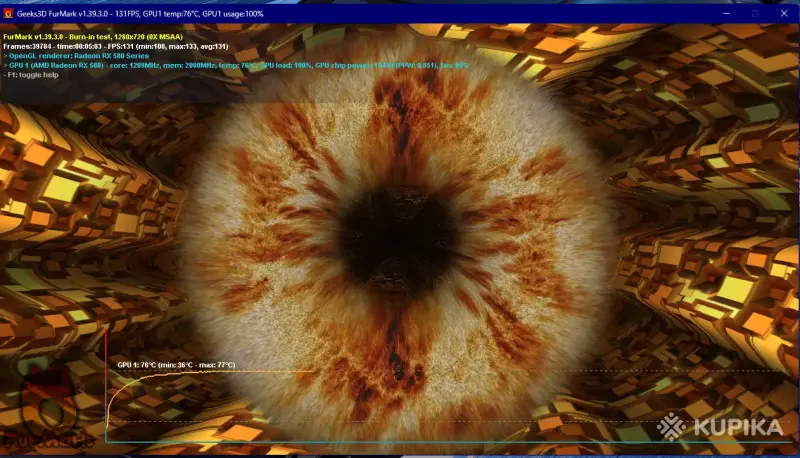Click the GPU 1 temperature graph label
This screenshot has height=458, width=800.
tap(176, 365)
